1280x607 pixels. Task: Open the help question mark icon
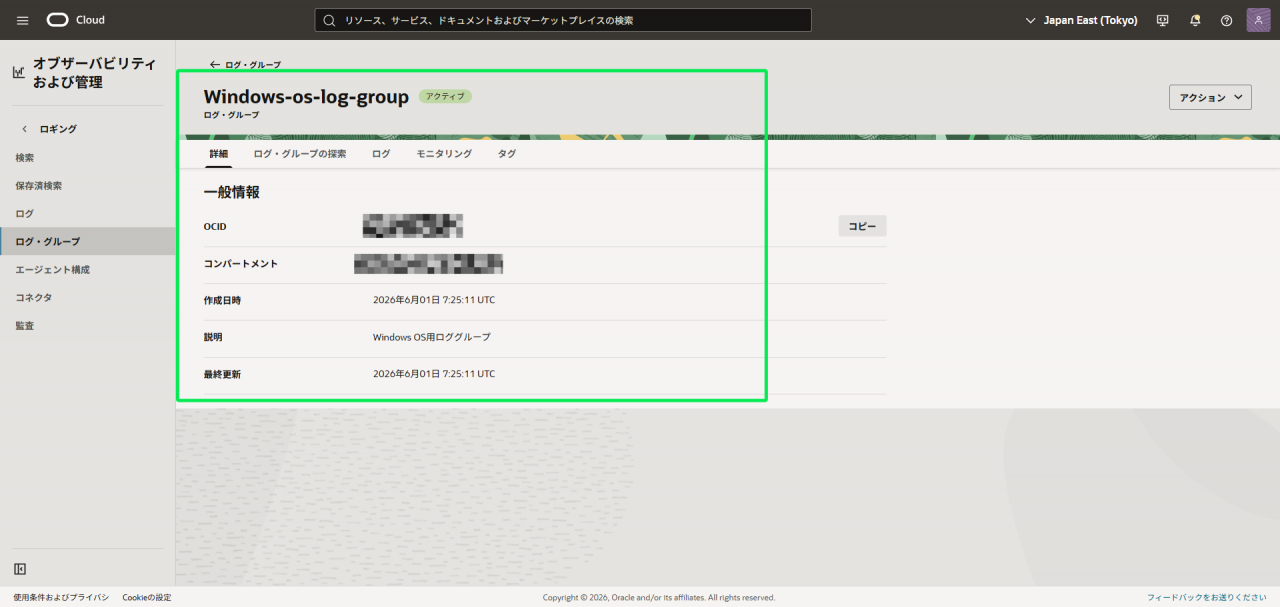[1227, 20]
